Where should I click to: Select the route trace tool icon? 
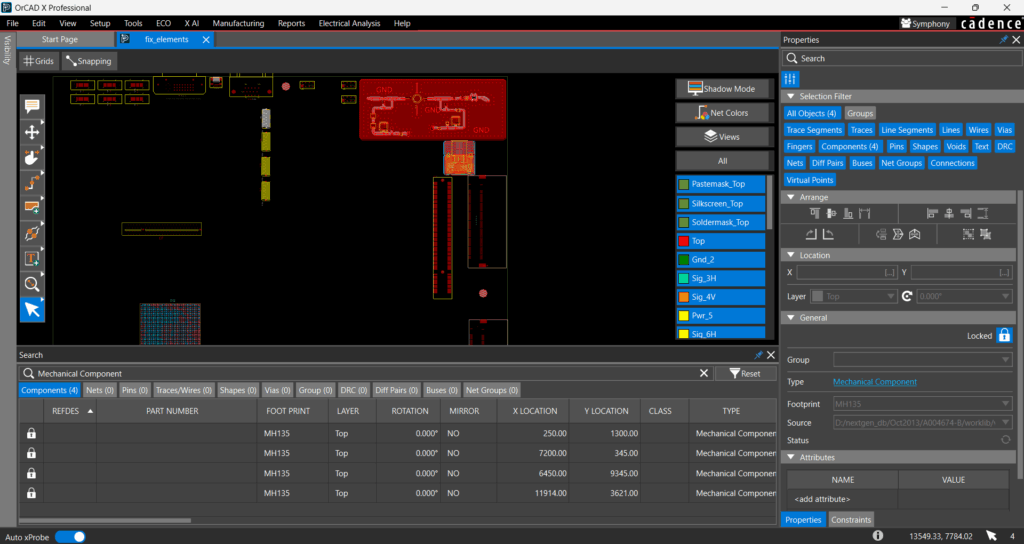(x=32, y=182)
